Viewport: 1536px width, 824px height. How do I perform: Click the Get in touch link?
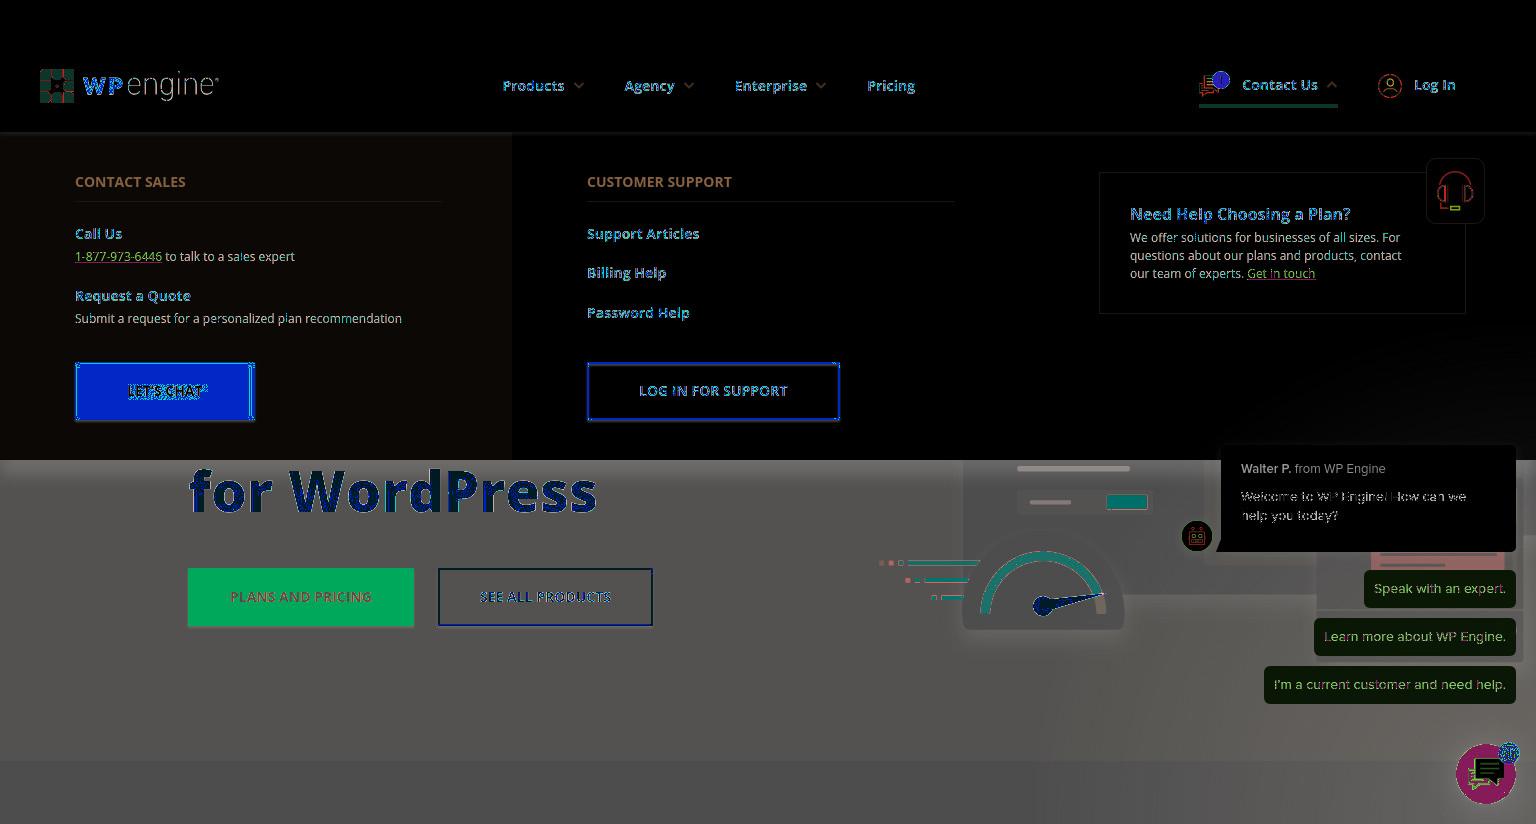1281,274
